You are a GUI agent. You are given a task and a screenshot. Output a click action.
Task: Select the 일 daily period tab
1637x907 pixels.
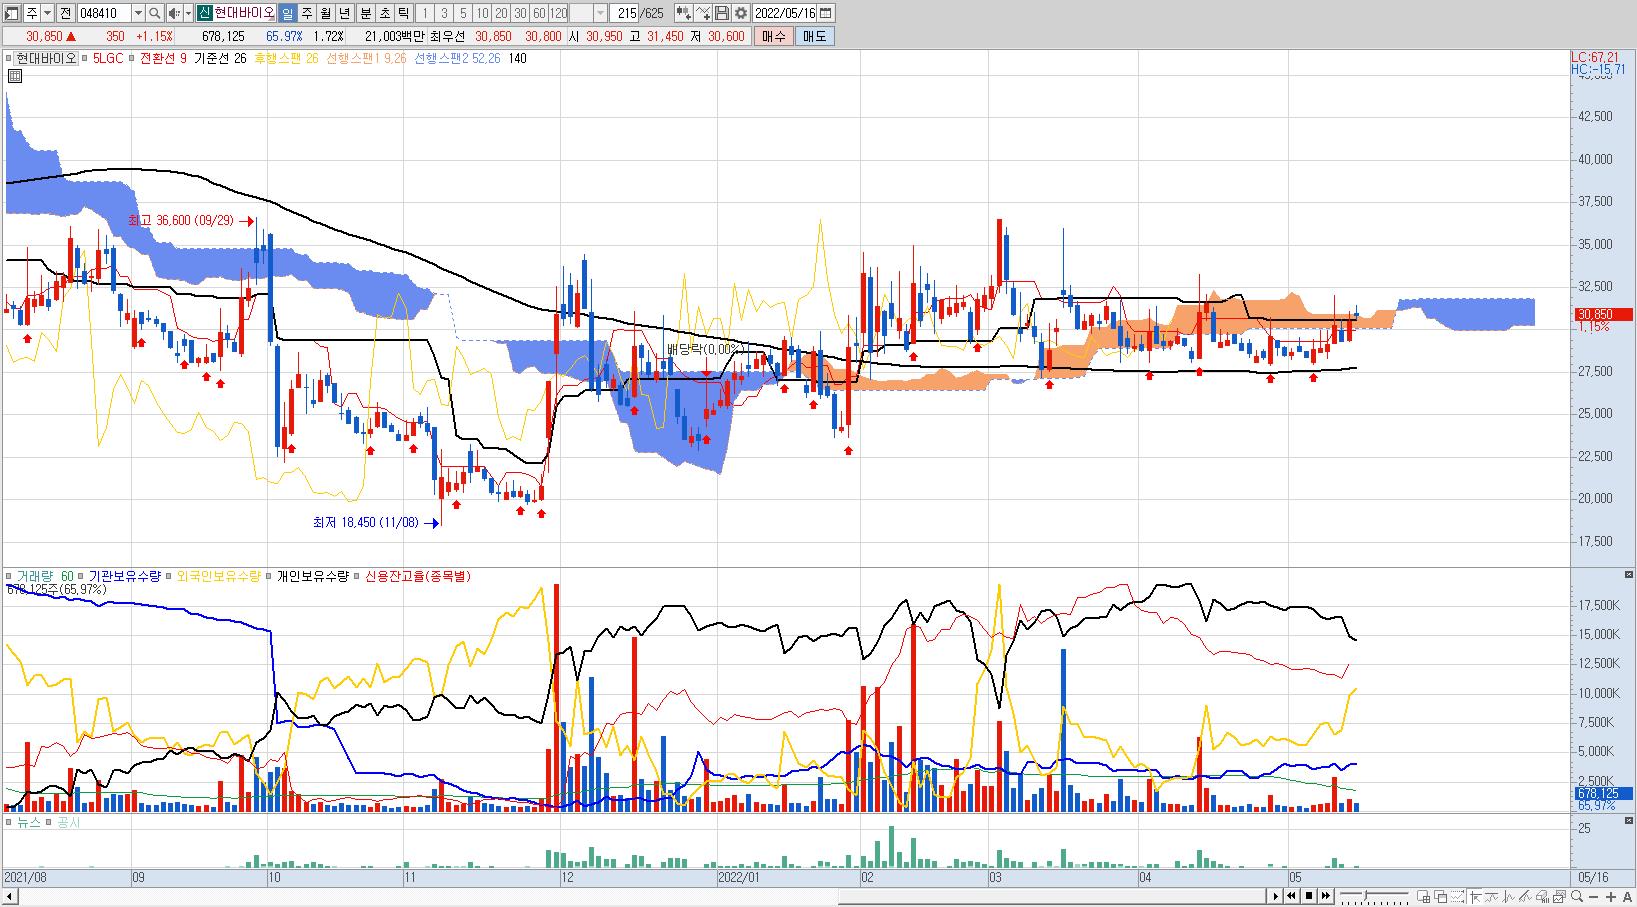point(287,13)
